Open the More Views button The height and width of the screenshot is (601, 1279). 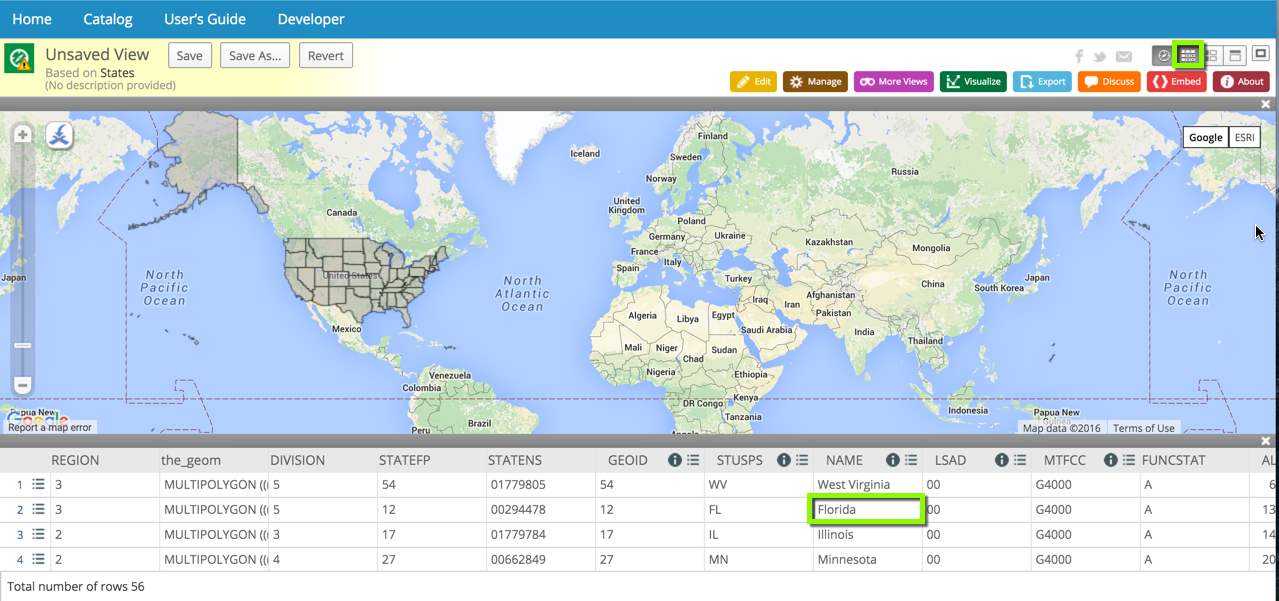tap(894, 82)
